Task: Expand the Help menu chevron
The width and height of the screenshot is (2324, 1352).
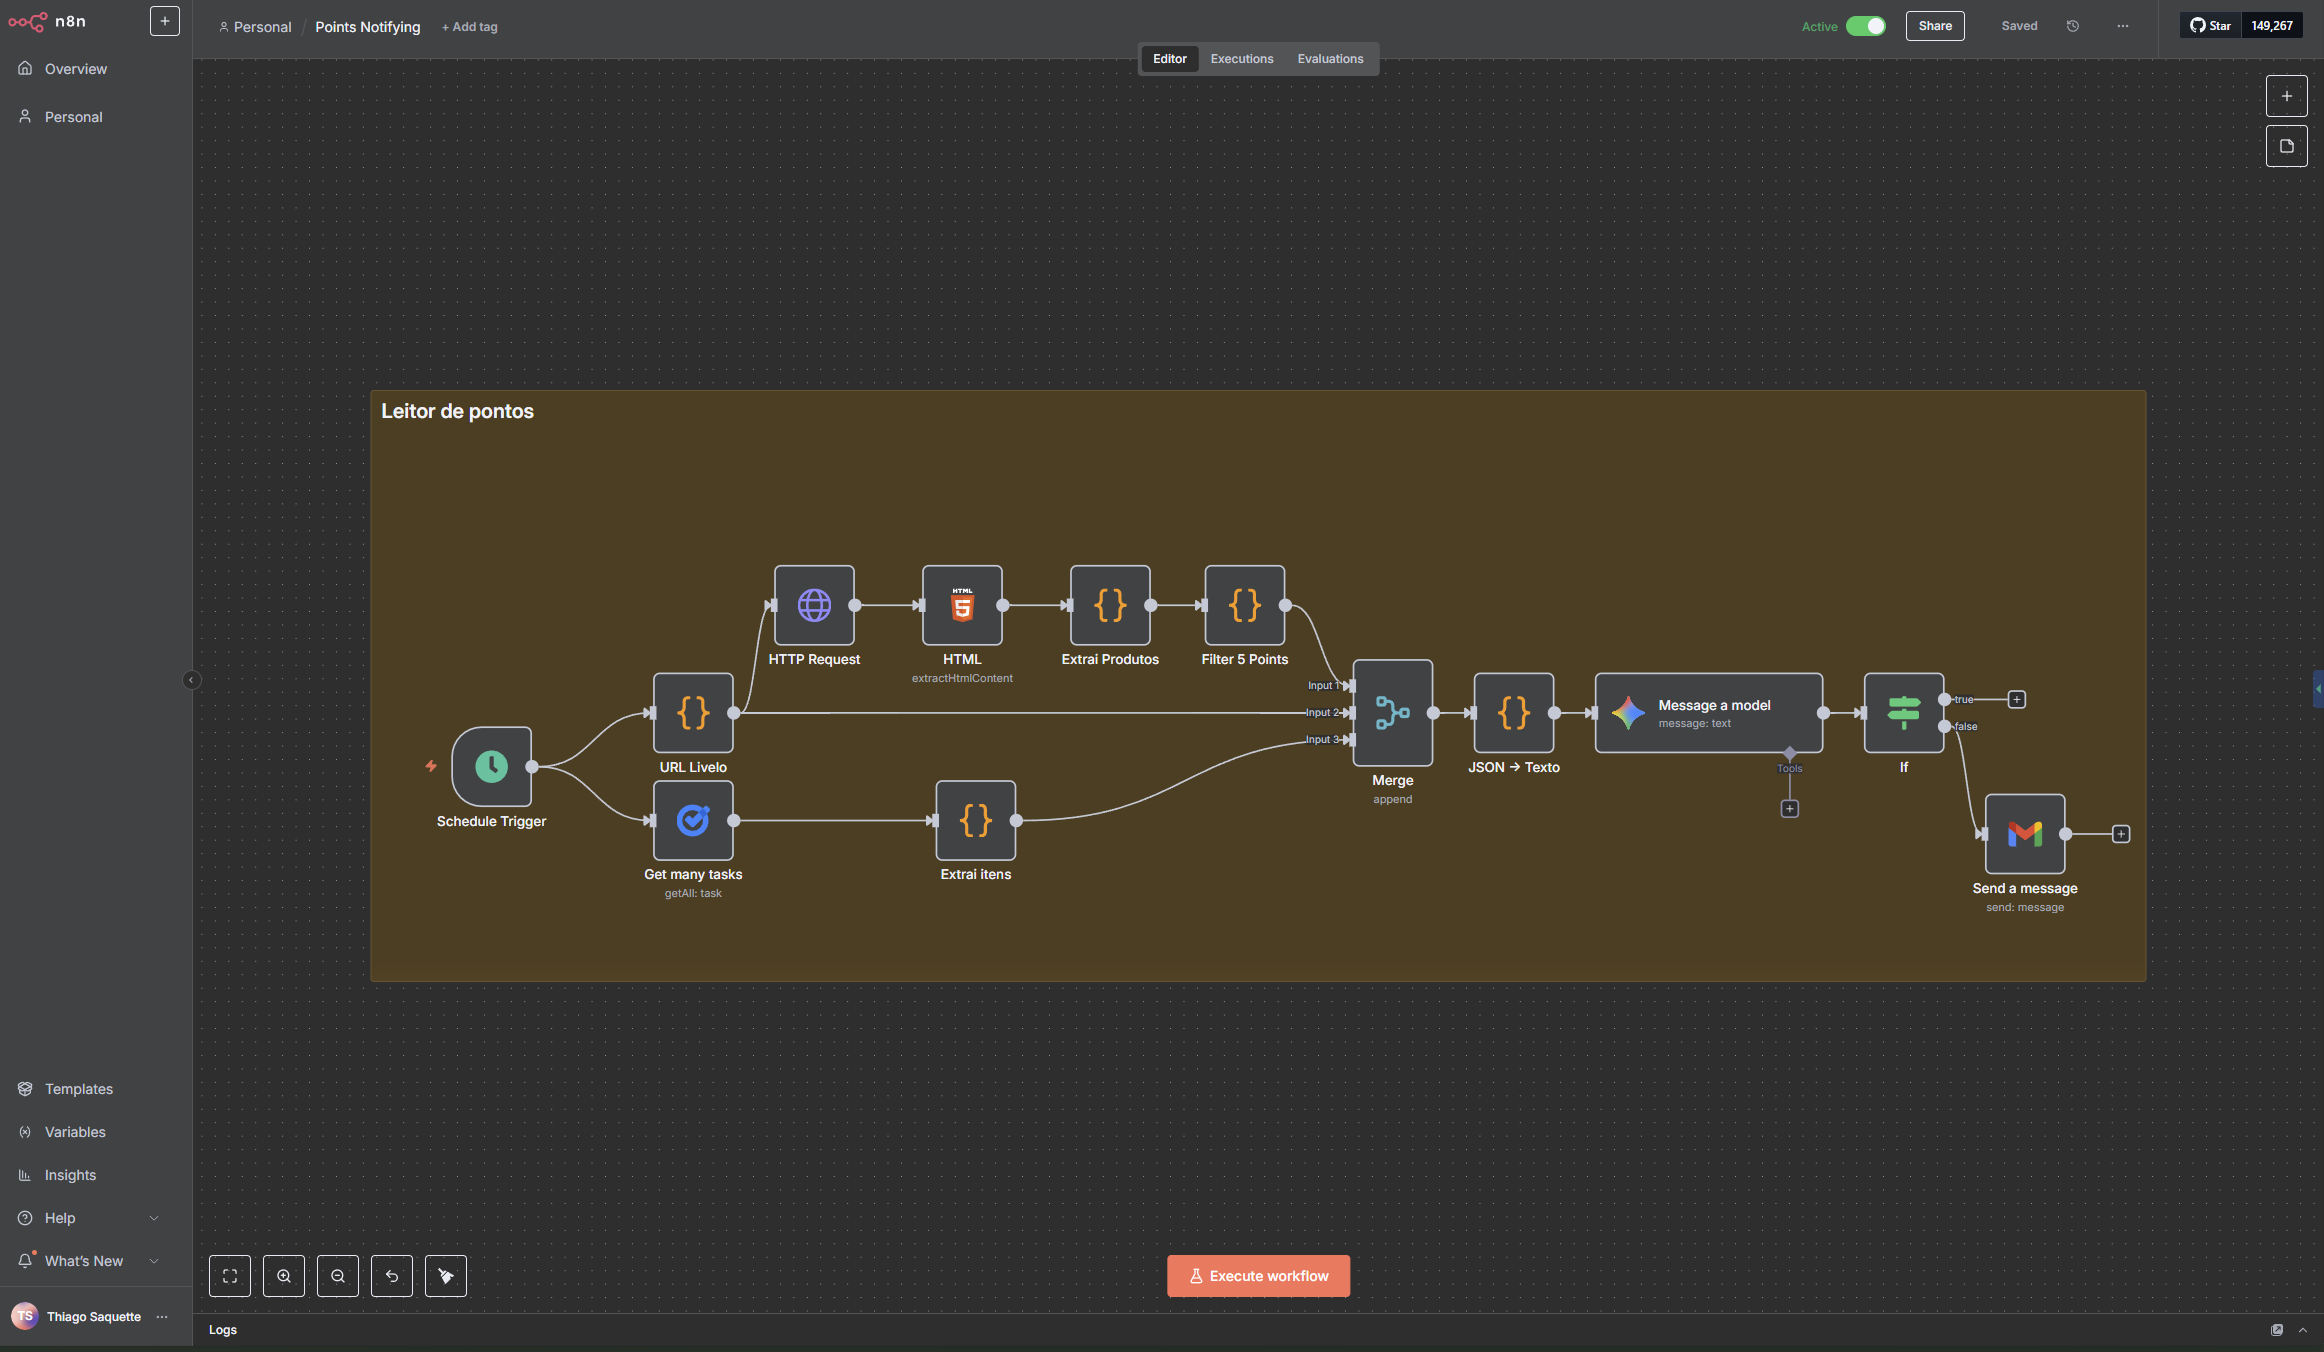Action: (x=154, y=1218)
